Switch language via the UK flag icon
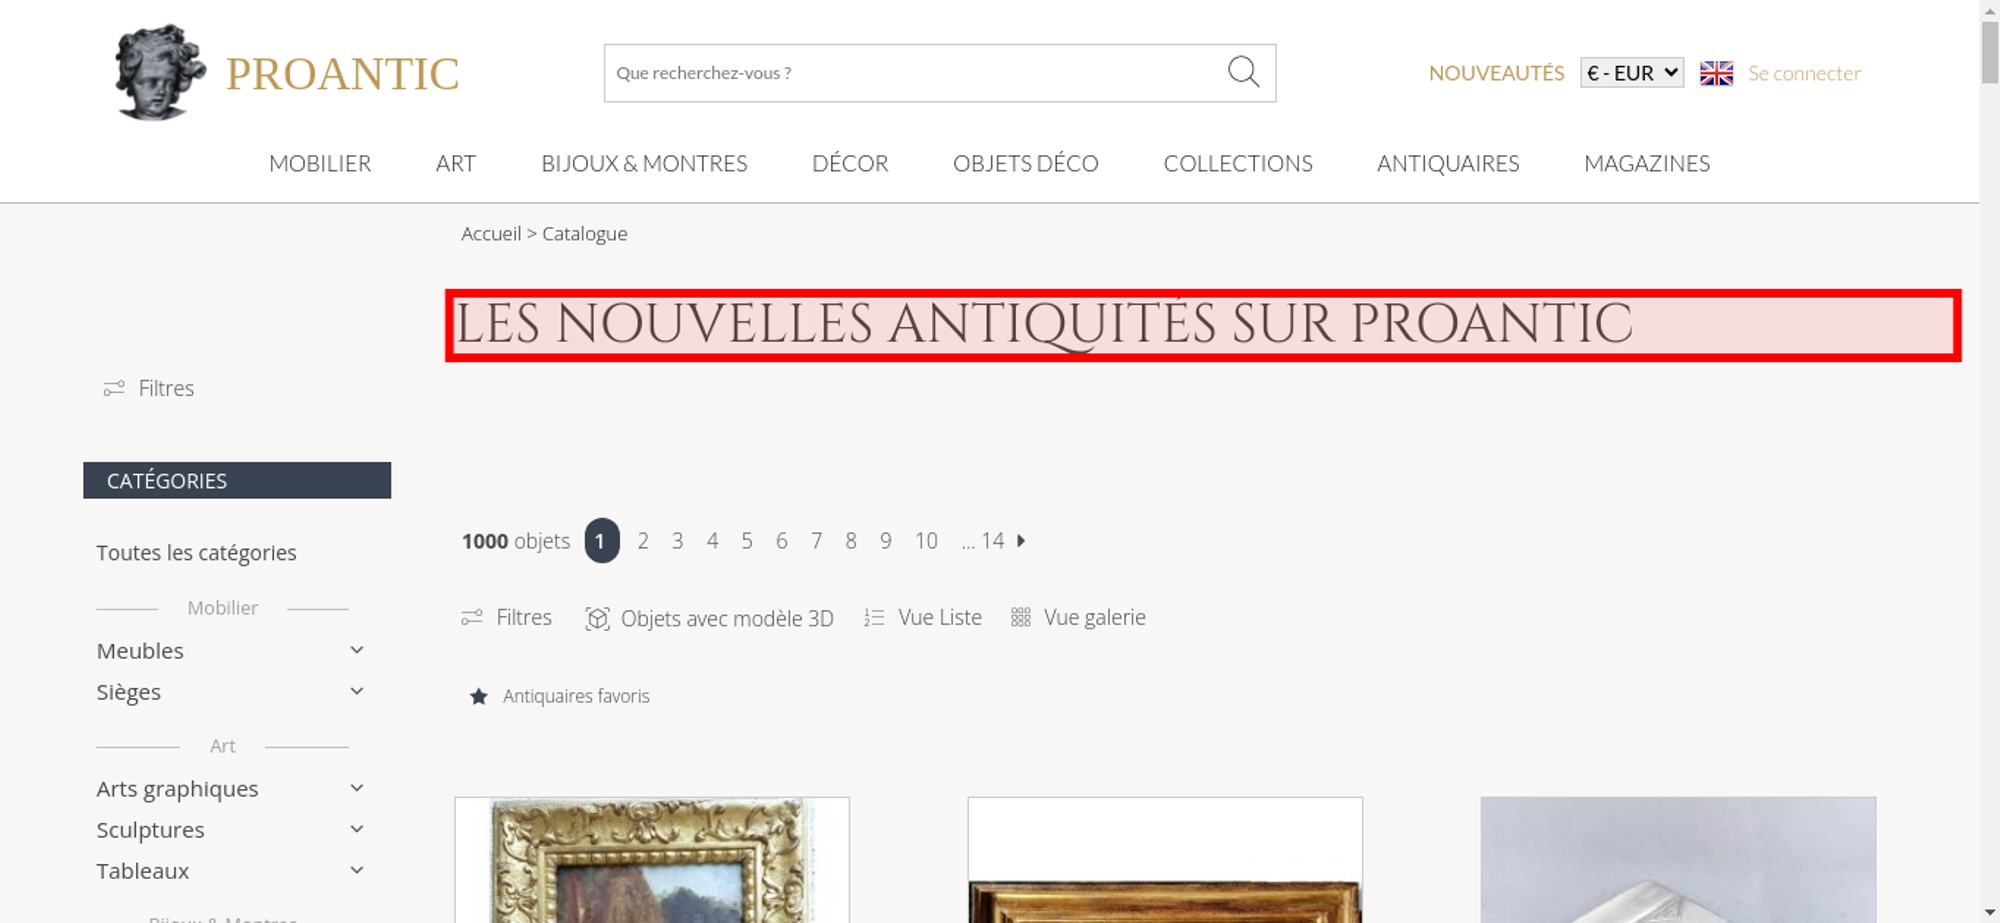Viewport: 2000px width, 923px height. point(1716,73)
